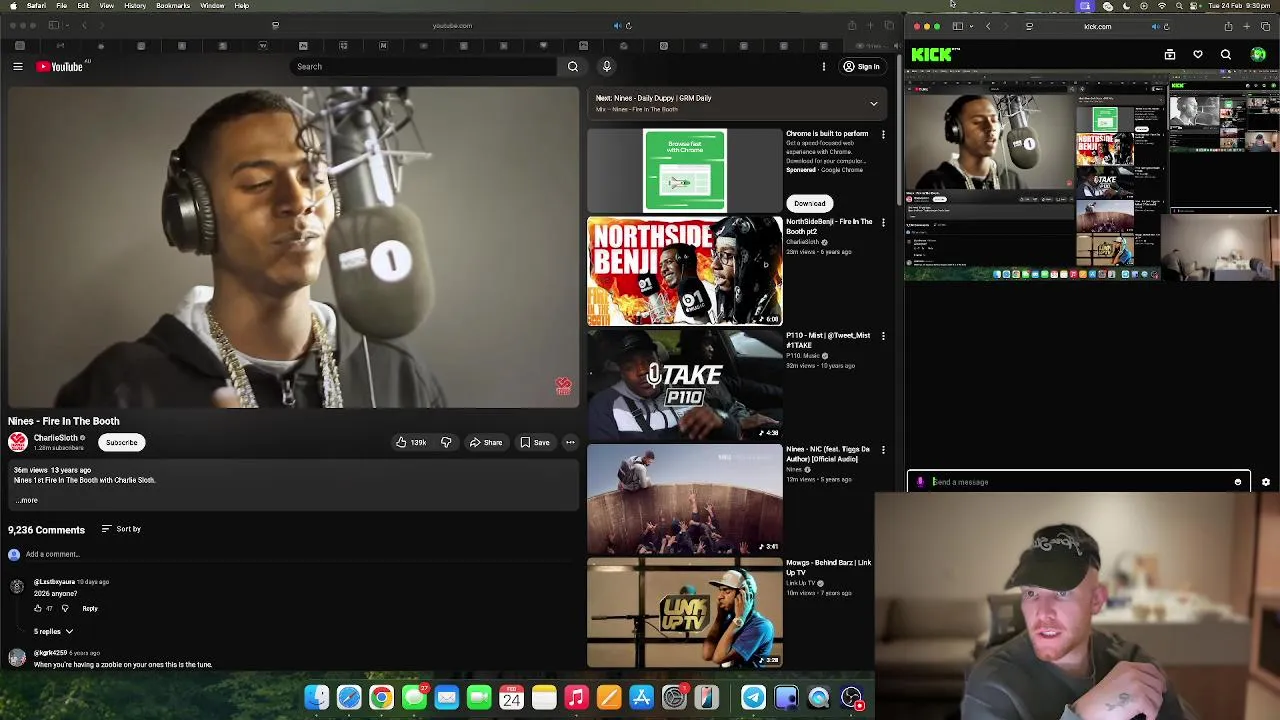Dislike the Nines Fire In The Booth video
1280x720 pixels.
coord(446,442)
